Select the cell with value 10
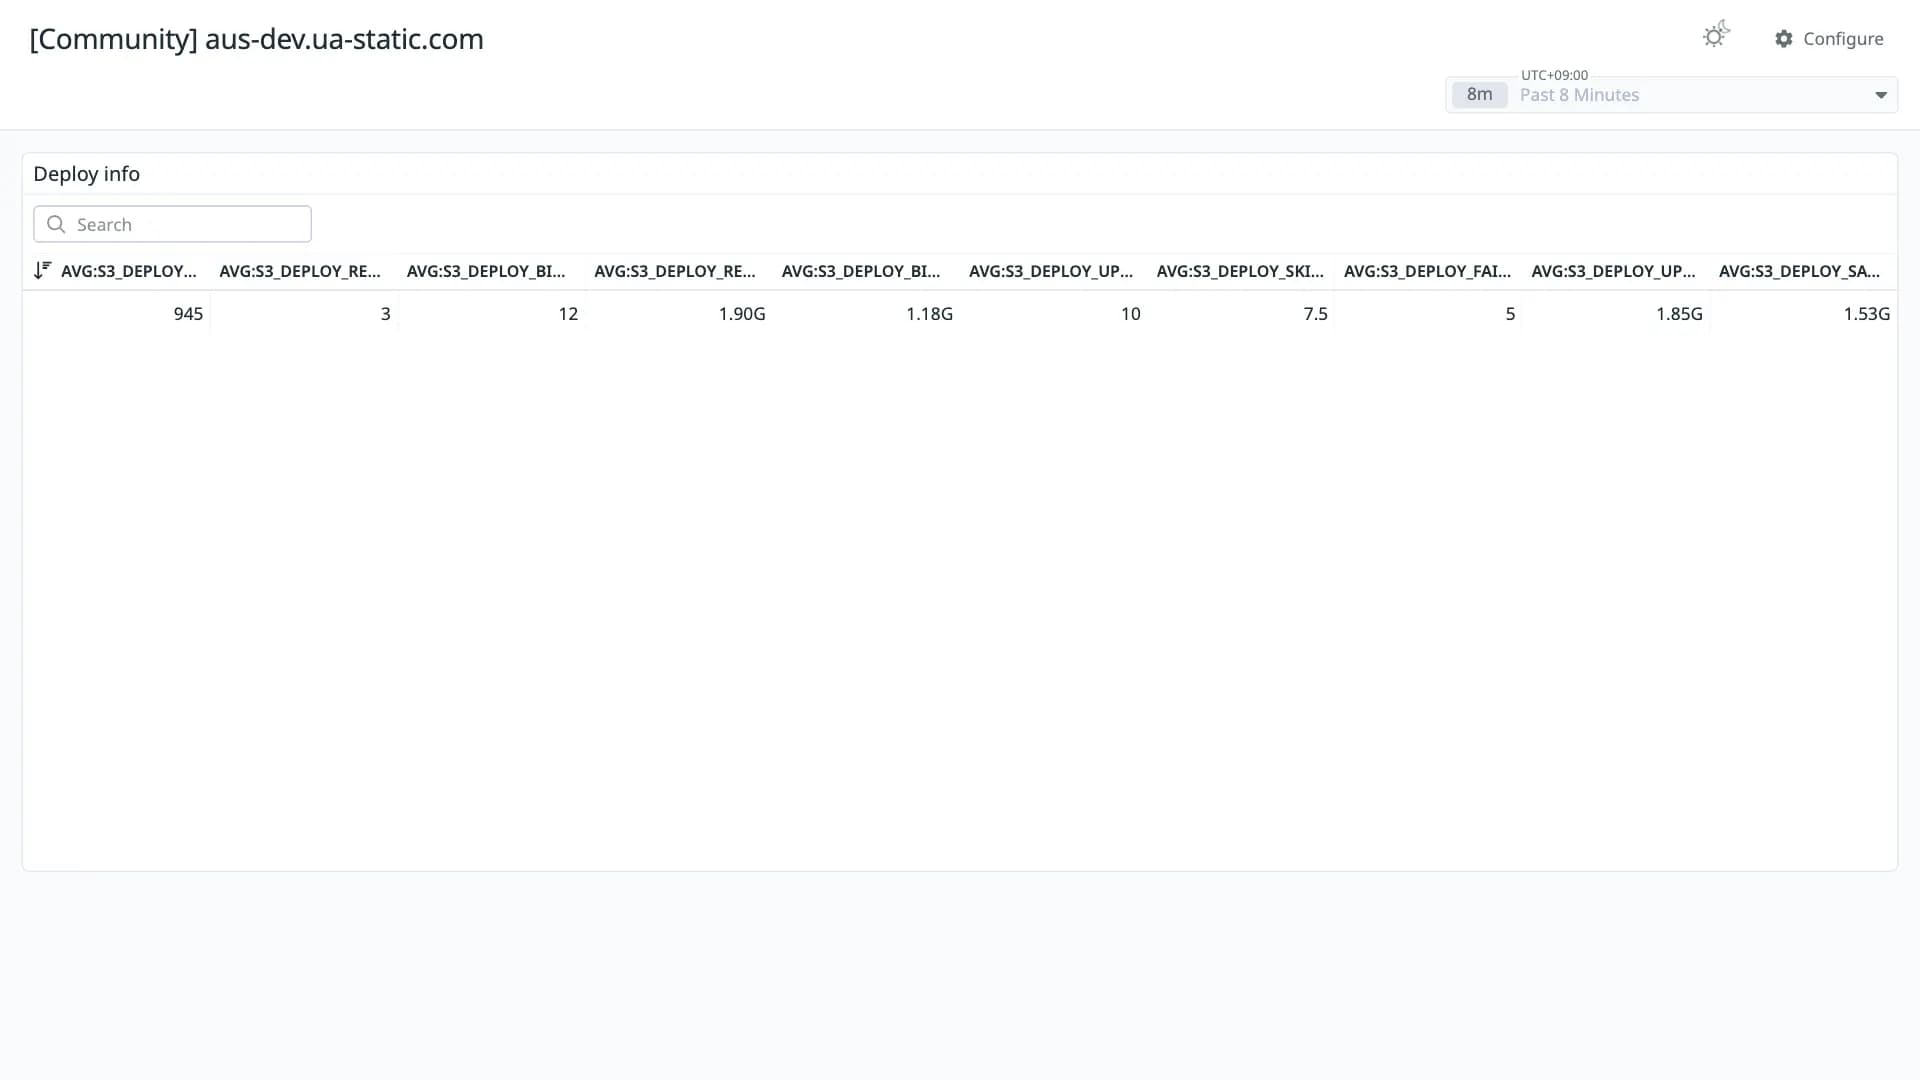 tap(1054, 314)
